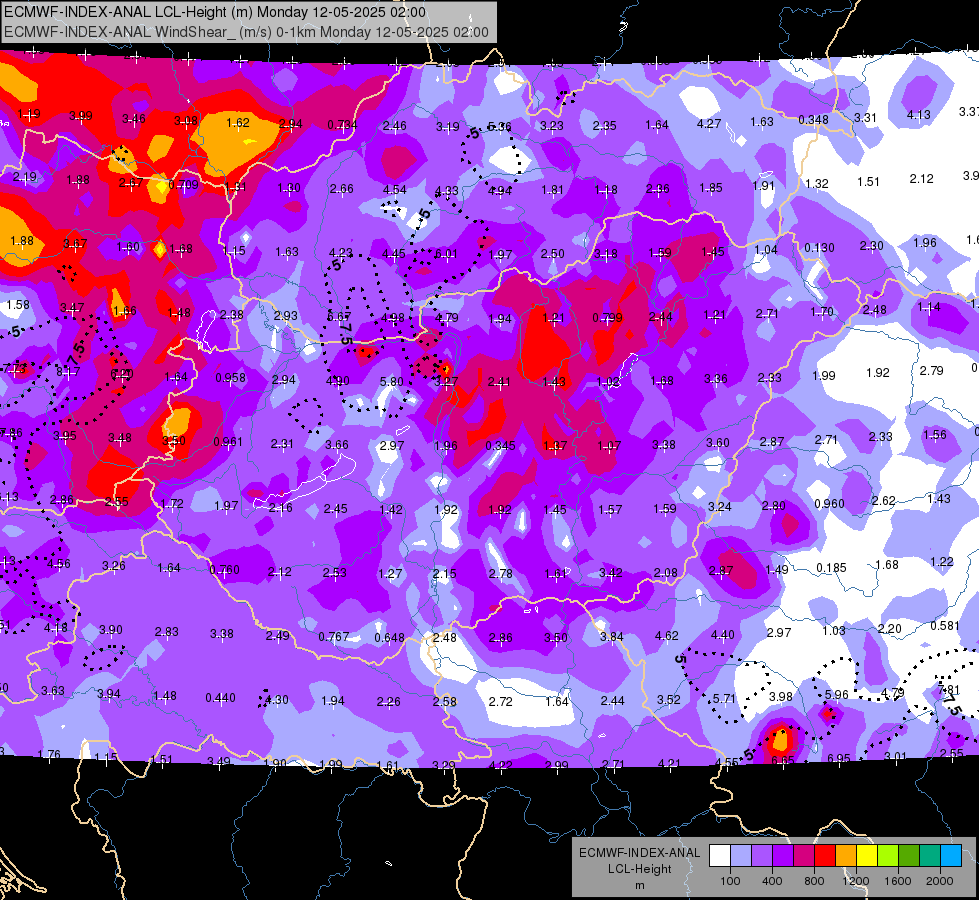Click the LCL-Height title line in header
The height and width of the screenshot is (900, 979).
[x=215, y=12]
